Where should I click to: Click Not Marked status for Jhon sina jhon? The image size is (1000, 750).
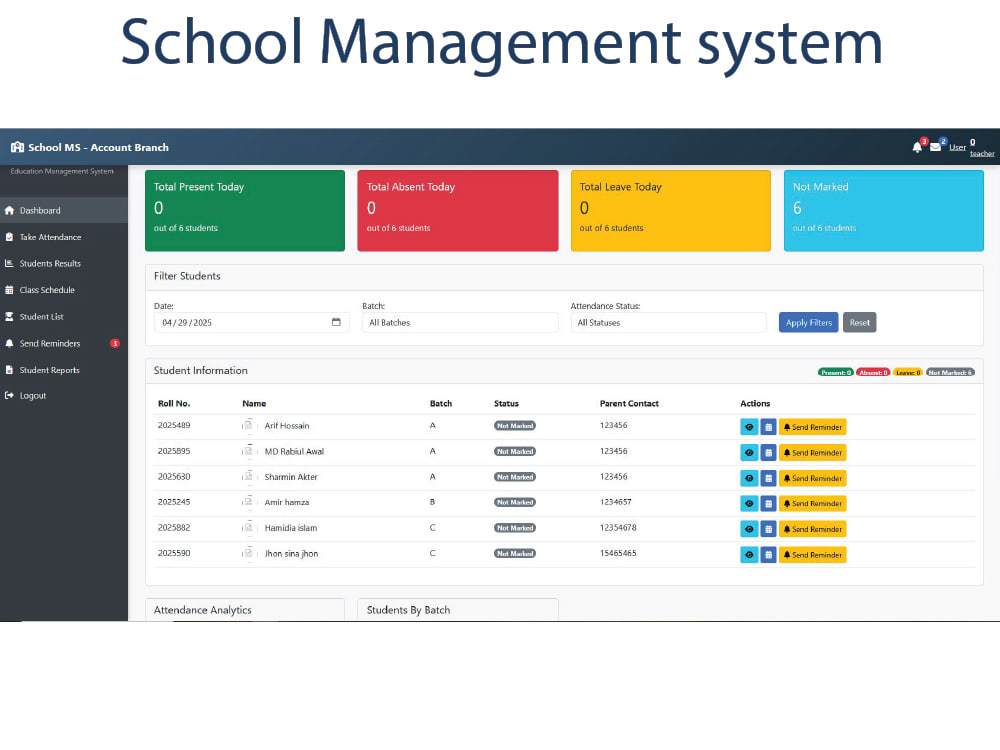tap(515, 554)
